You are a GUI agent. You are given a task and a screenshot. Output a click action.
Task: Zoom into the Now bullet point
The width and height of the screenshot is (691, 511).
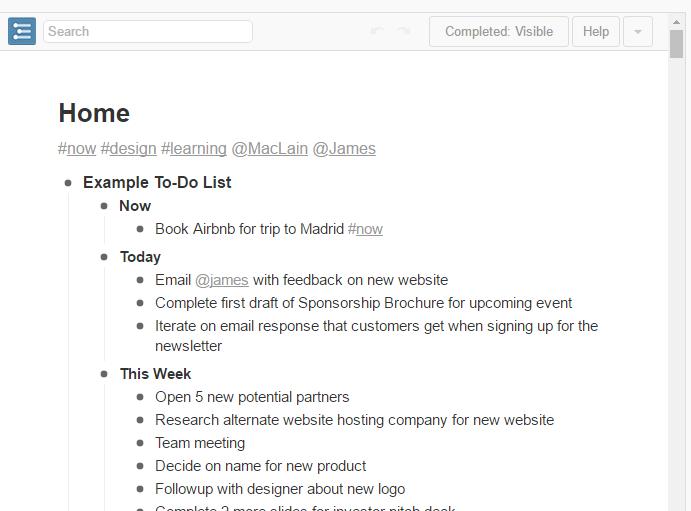pos(104,206)
